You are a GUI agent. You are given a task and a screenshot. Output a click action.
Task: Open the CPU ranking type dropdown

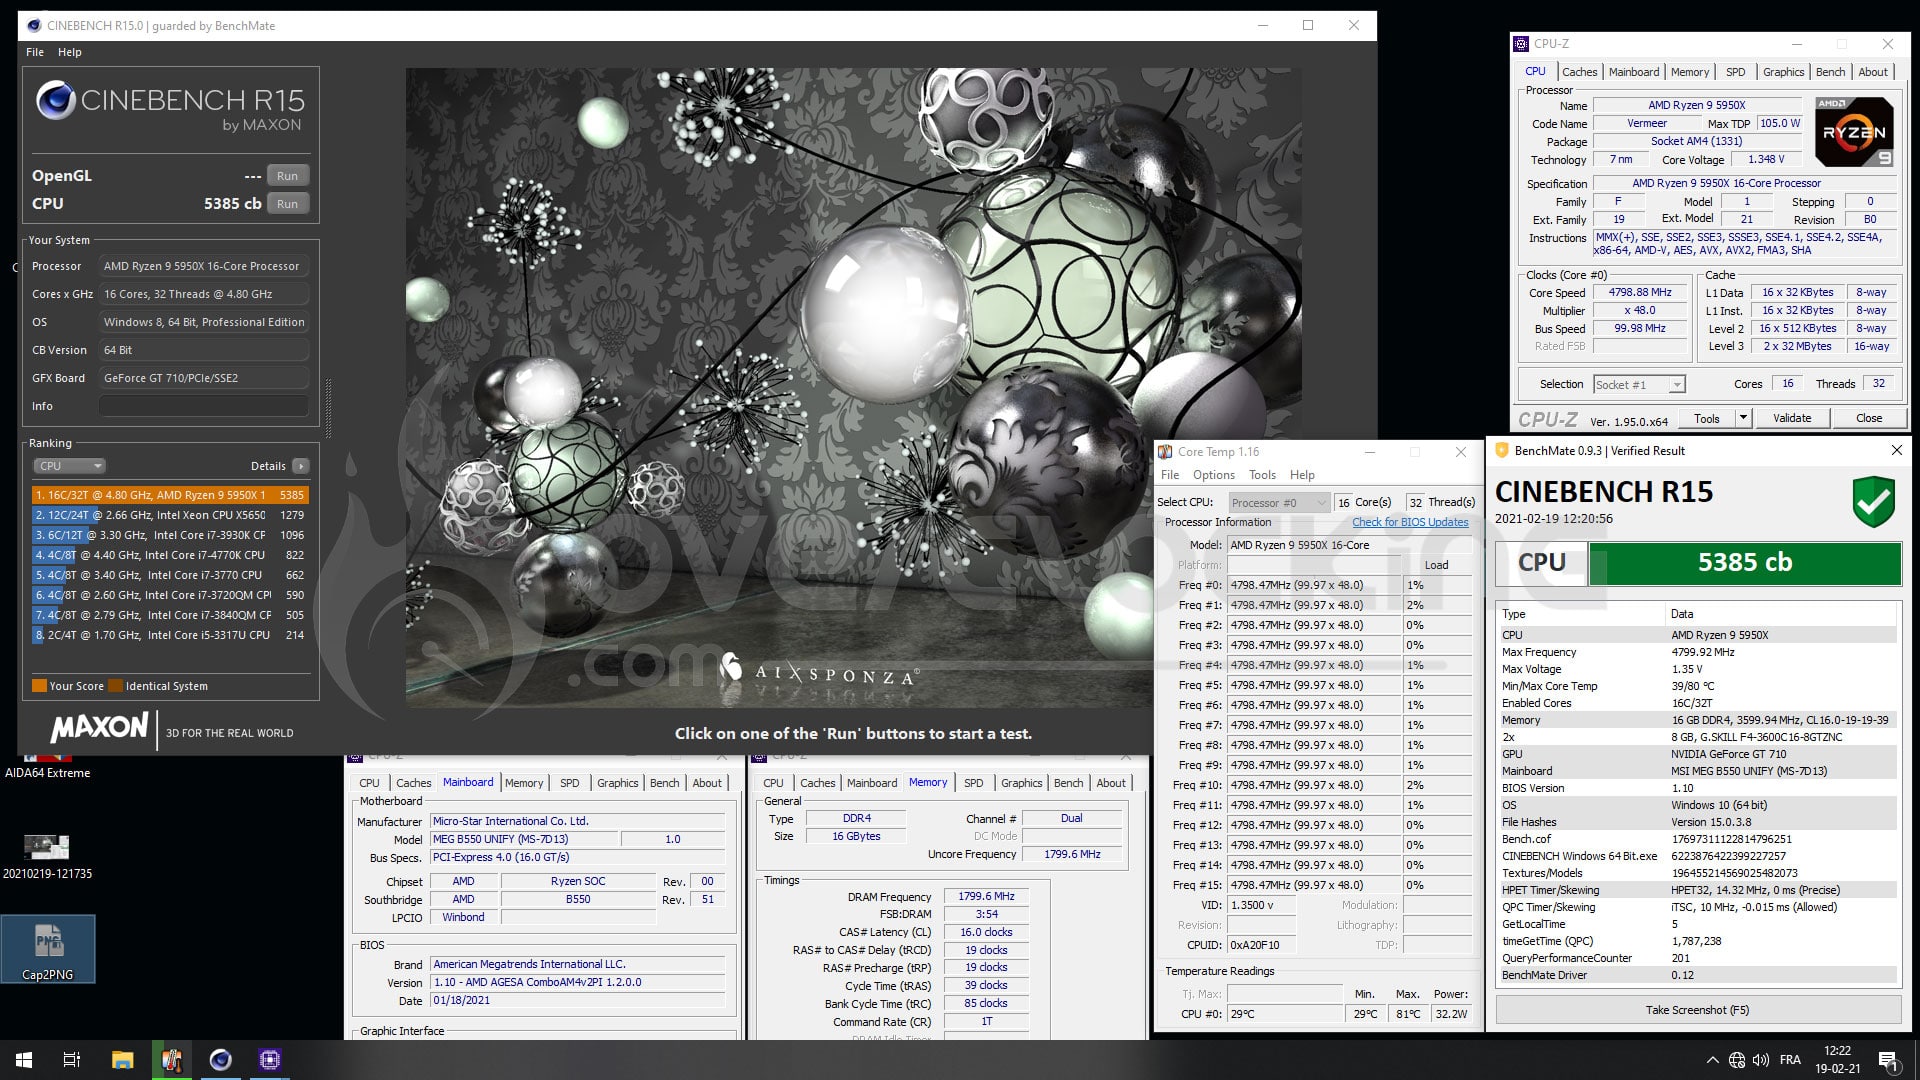coord(70,466)
